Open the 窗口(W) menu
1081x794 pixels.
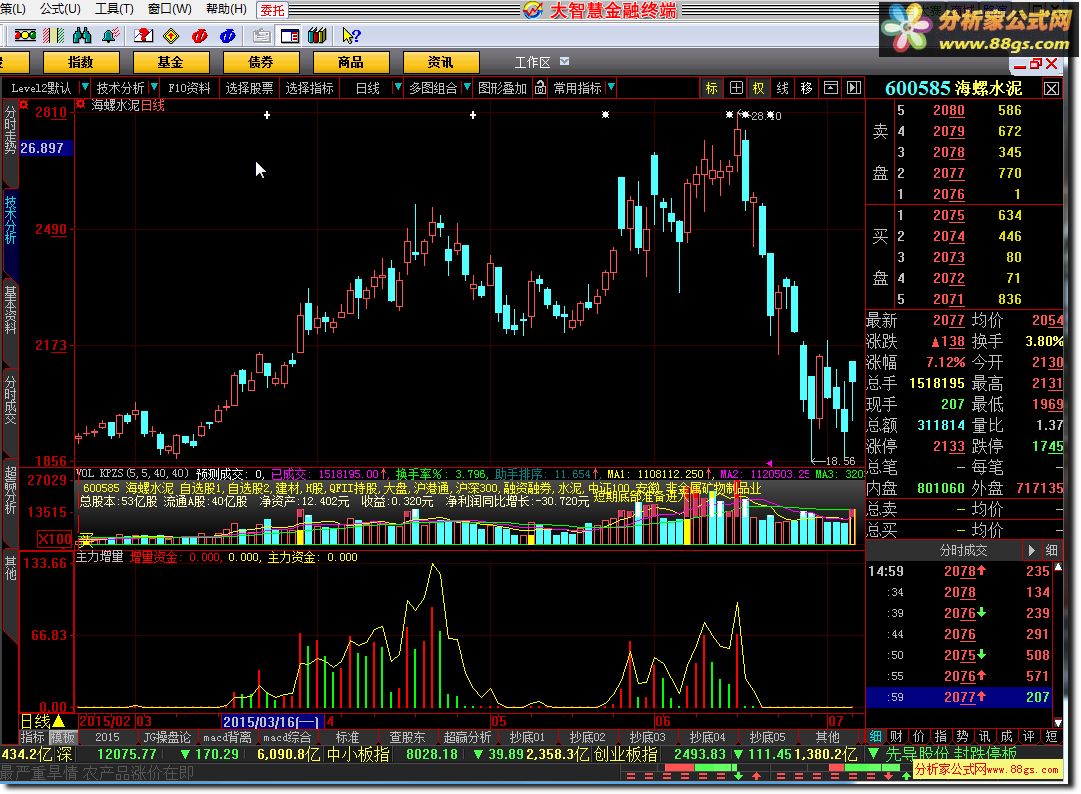170,9
